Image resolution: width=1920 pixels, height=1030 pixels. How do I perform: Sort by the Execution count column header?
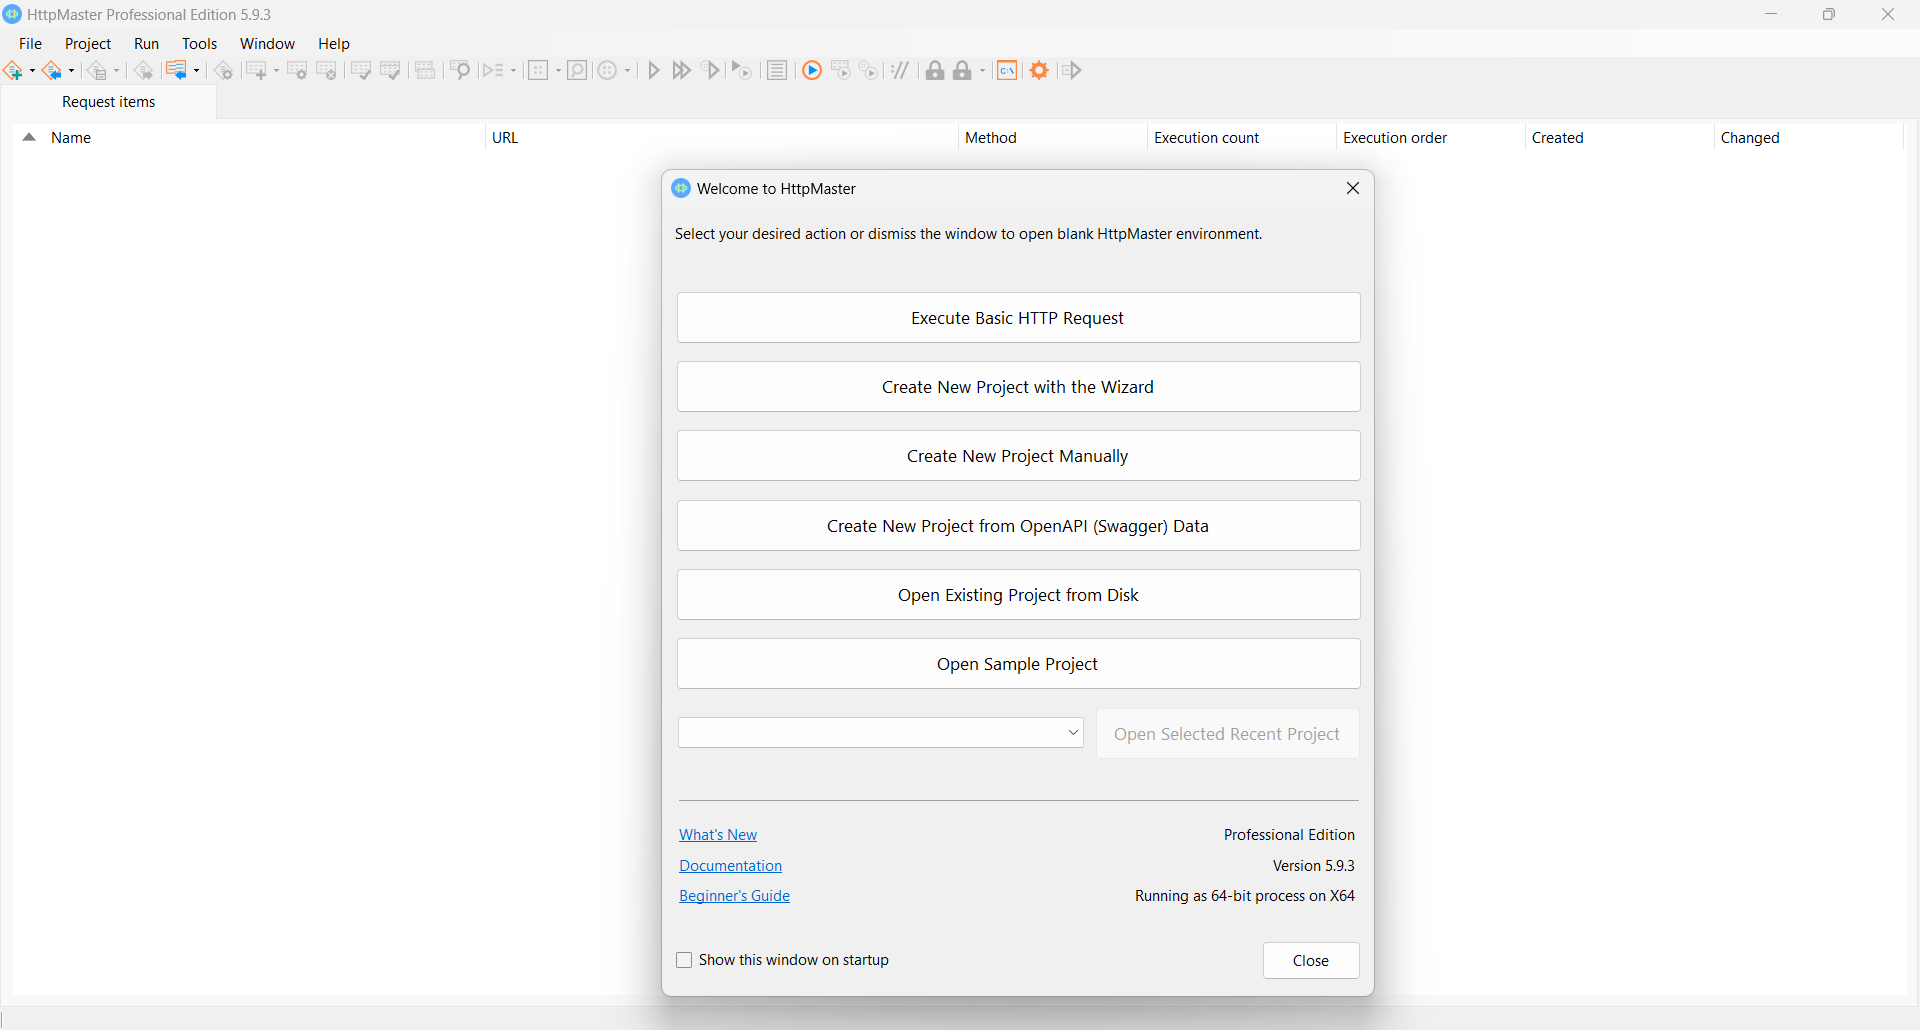[1241, 138]
